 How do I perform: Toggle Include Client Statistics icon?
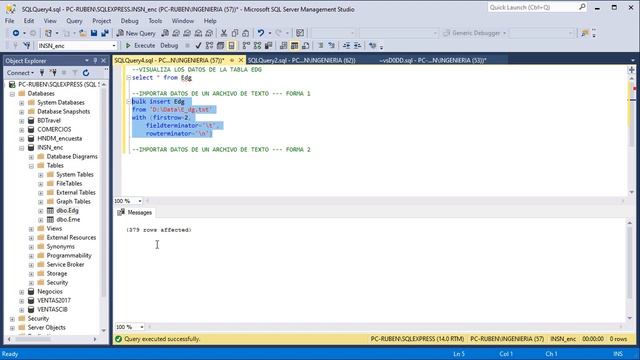(268, 45)
